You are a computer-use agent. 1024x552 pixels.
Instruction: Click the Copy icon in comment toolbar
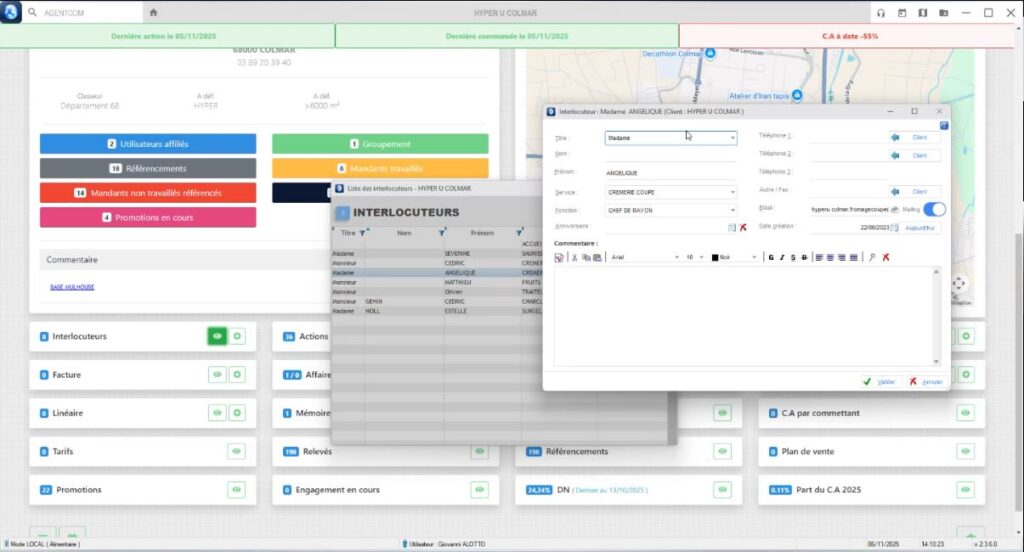click(x=586, y=257)
